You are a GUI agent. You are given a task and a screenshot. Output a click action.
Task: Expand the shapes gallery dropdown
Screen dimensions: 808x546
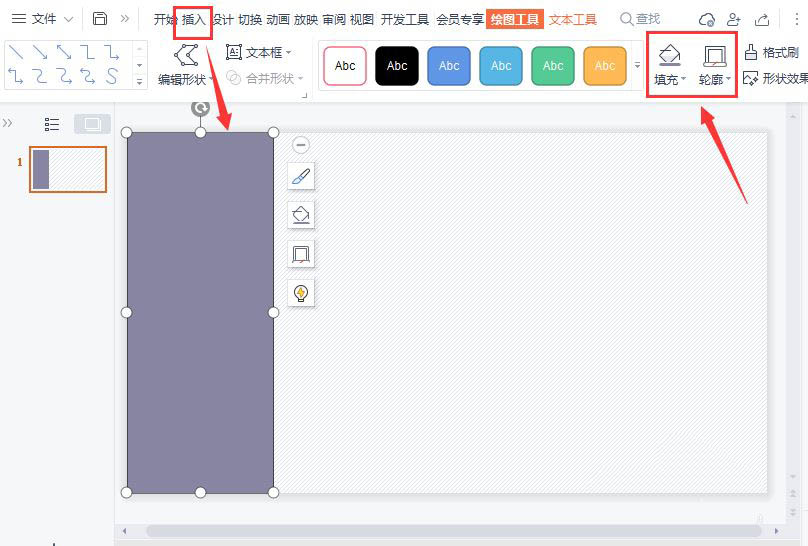[140, 81]
